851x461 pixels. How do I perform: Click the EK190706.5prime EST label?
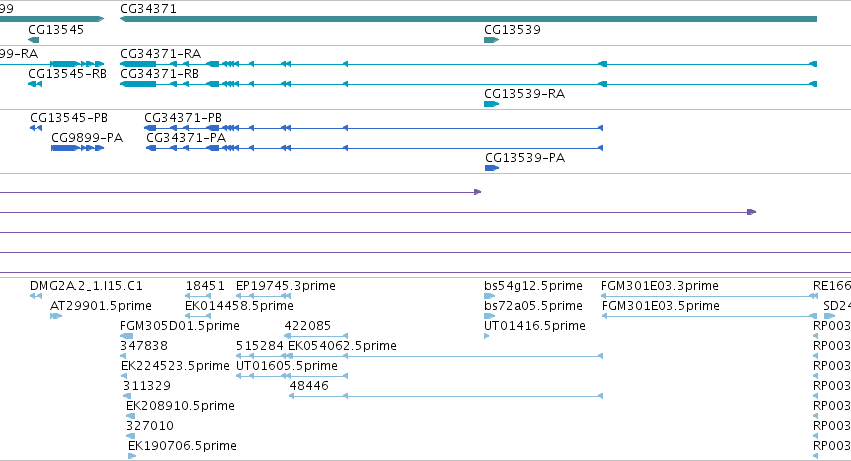[x=182, y=446]
